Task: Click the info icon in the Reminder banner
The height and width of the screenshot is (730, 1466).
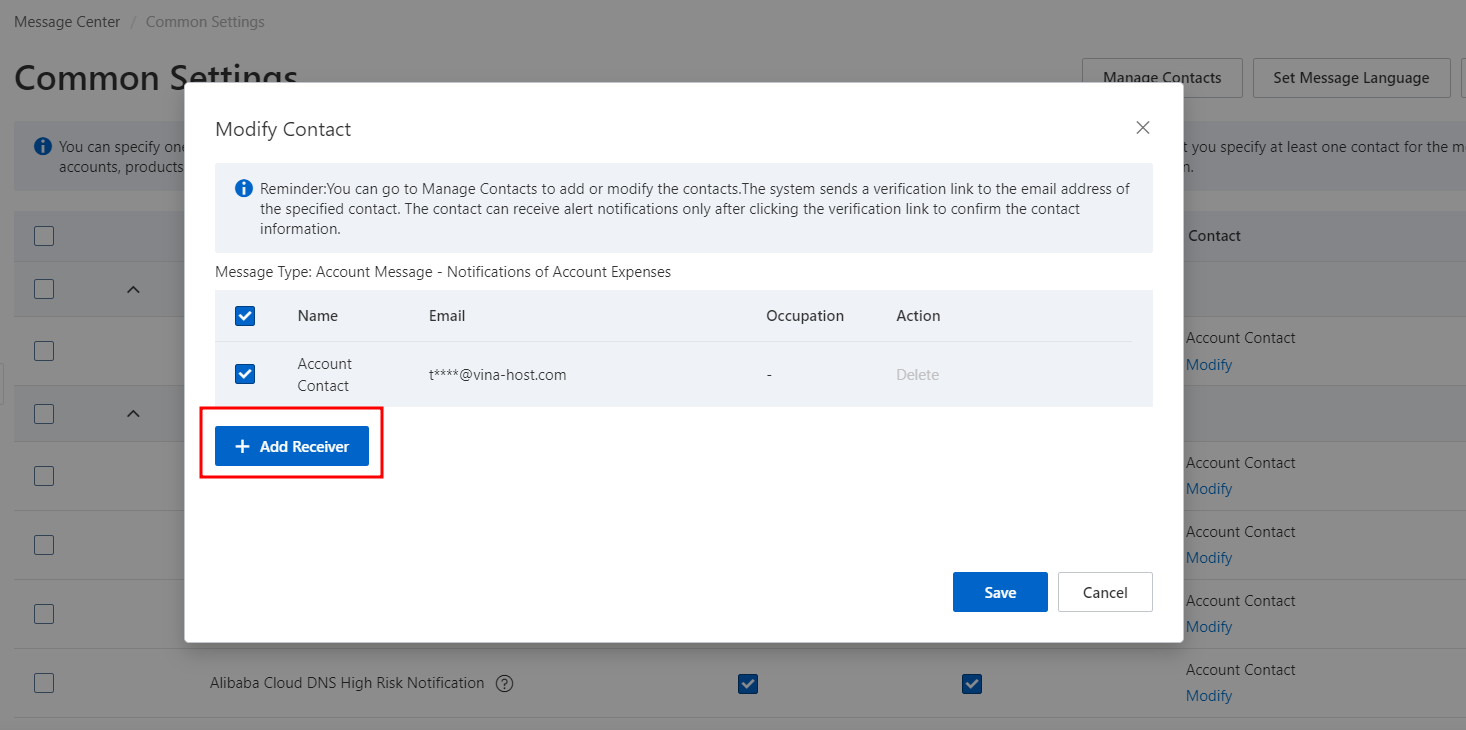Action: (243, 188)
